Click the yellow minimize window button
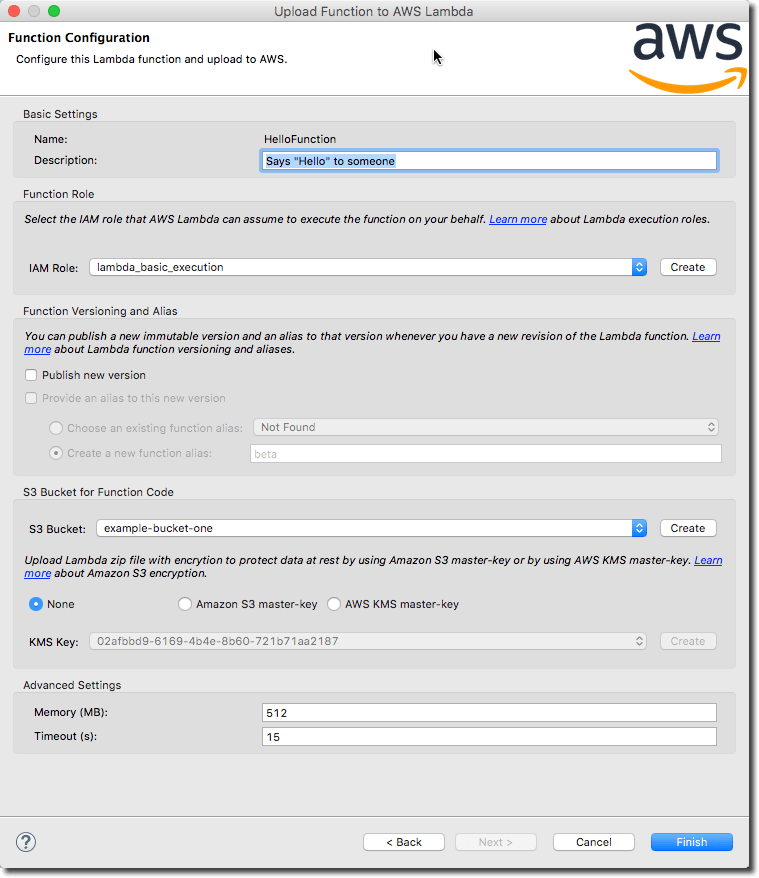 (34, 11)
